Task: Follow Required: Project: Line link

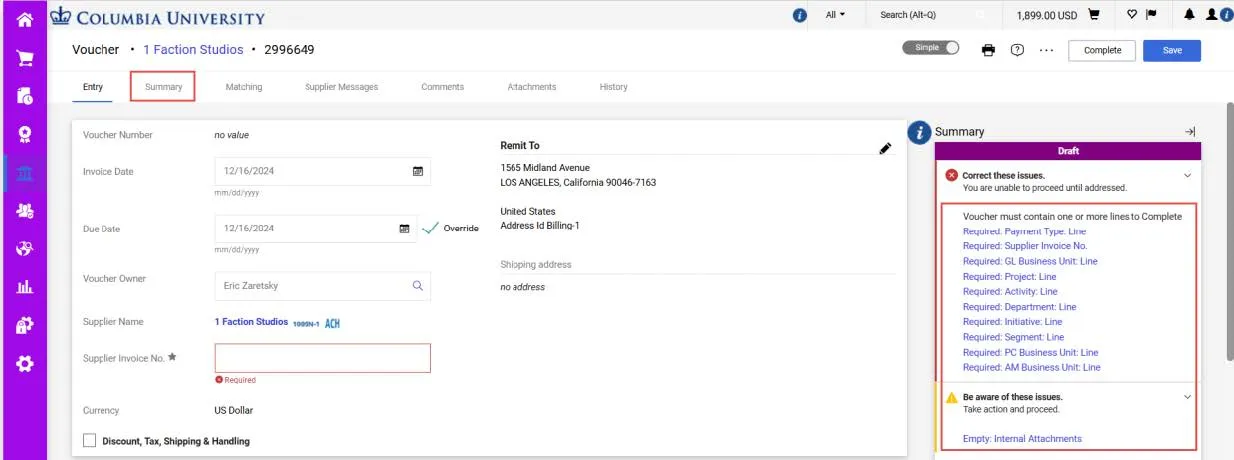Action: (x=1009, y=277)
